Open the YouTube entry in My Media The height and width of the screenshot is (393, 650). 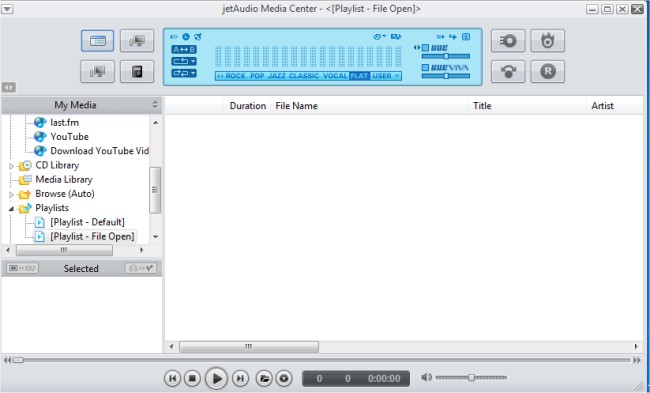69,136
